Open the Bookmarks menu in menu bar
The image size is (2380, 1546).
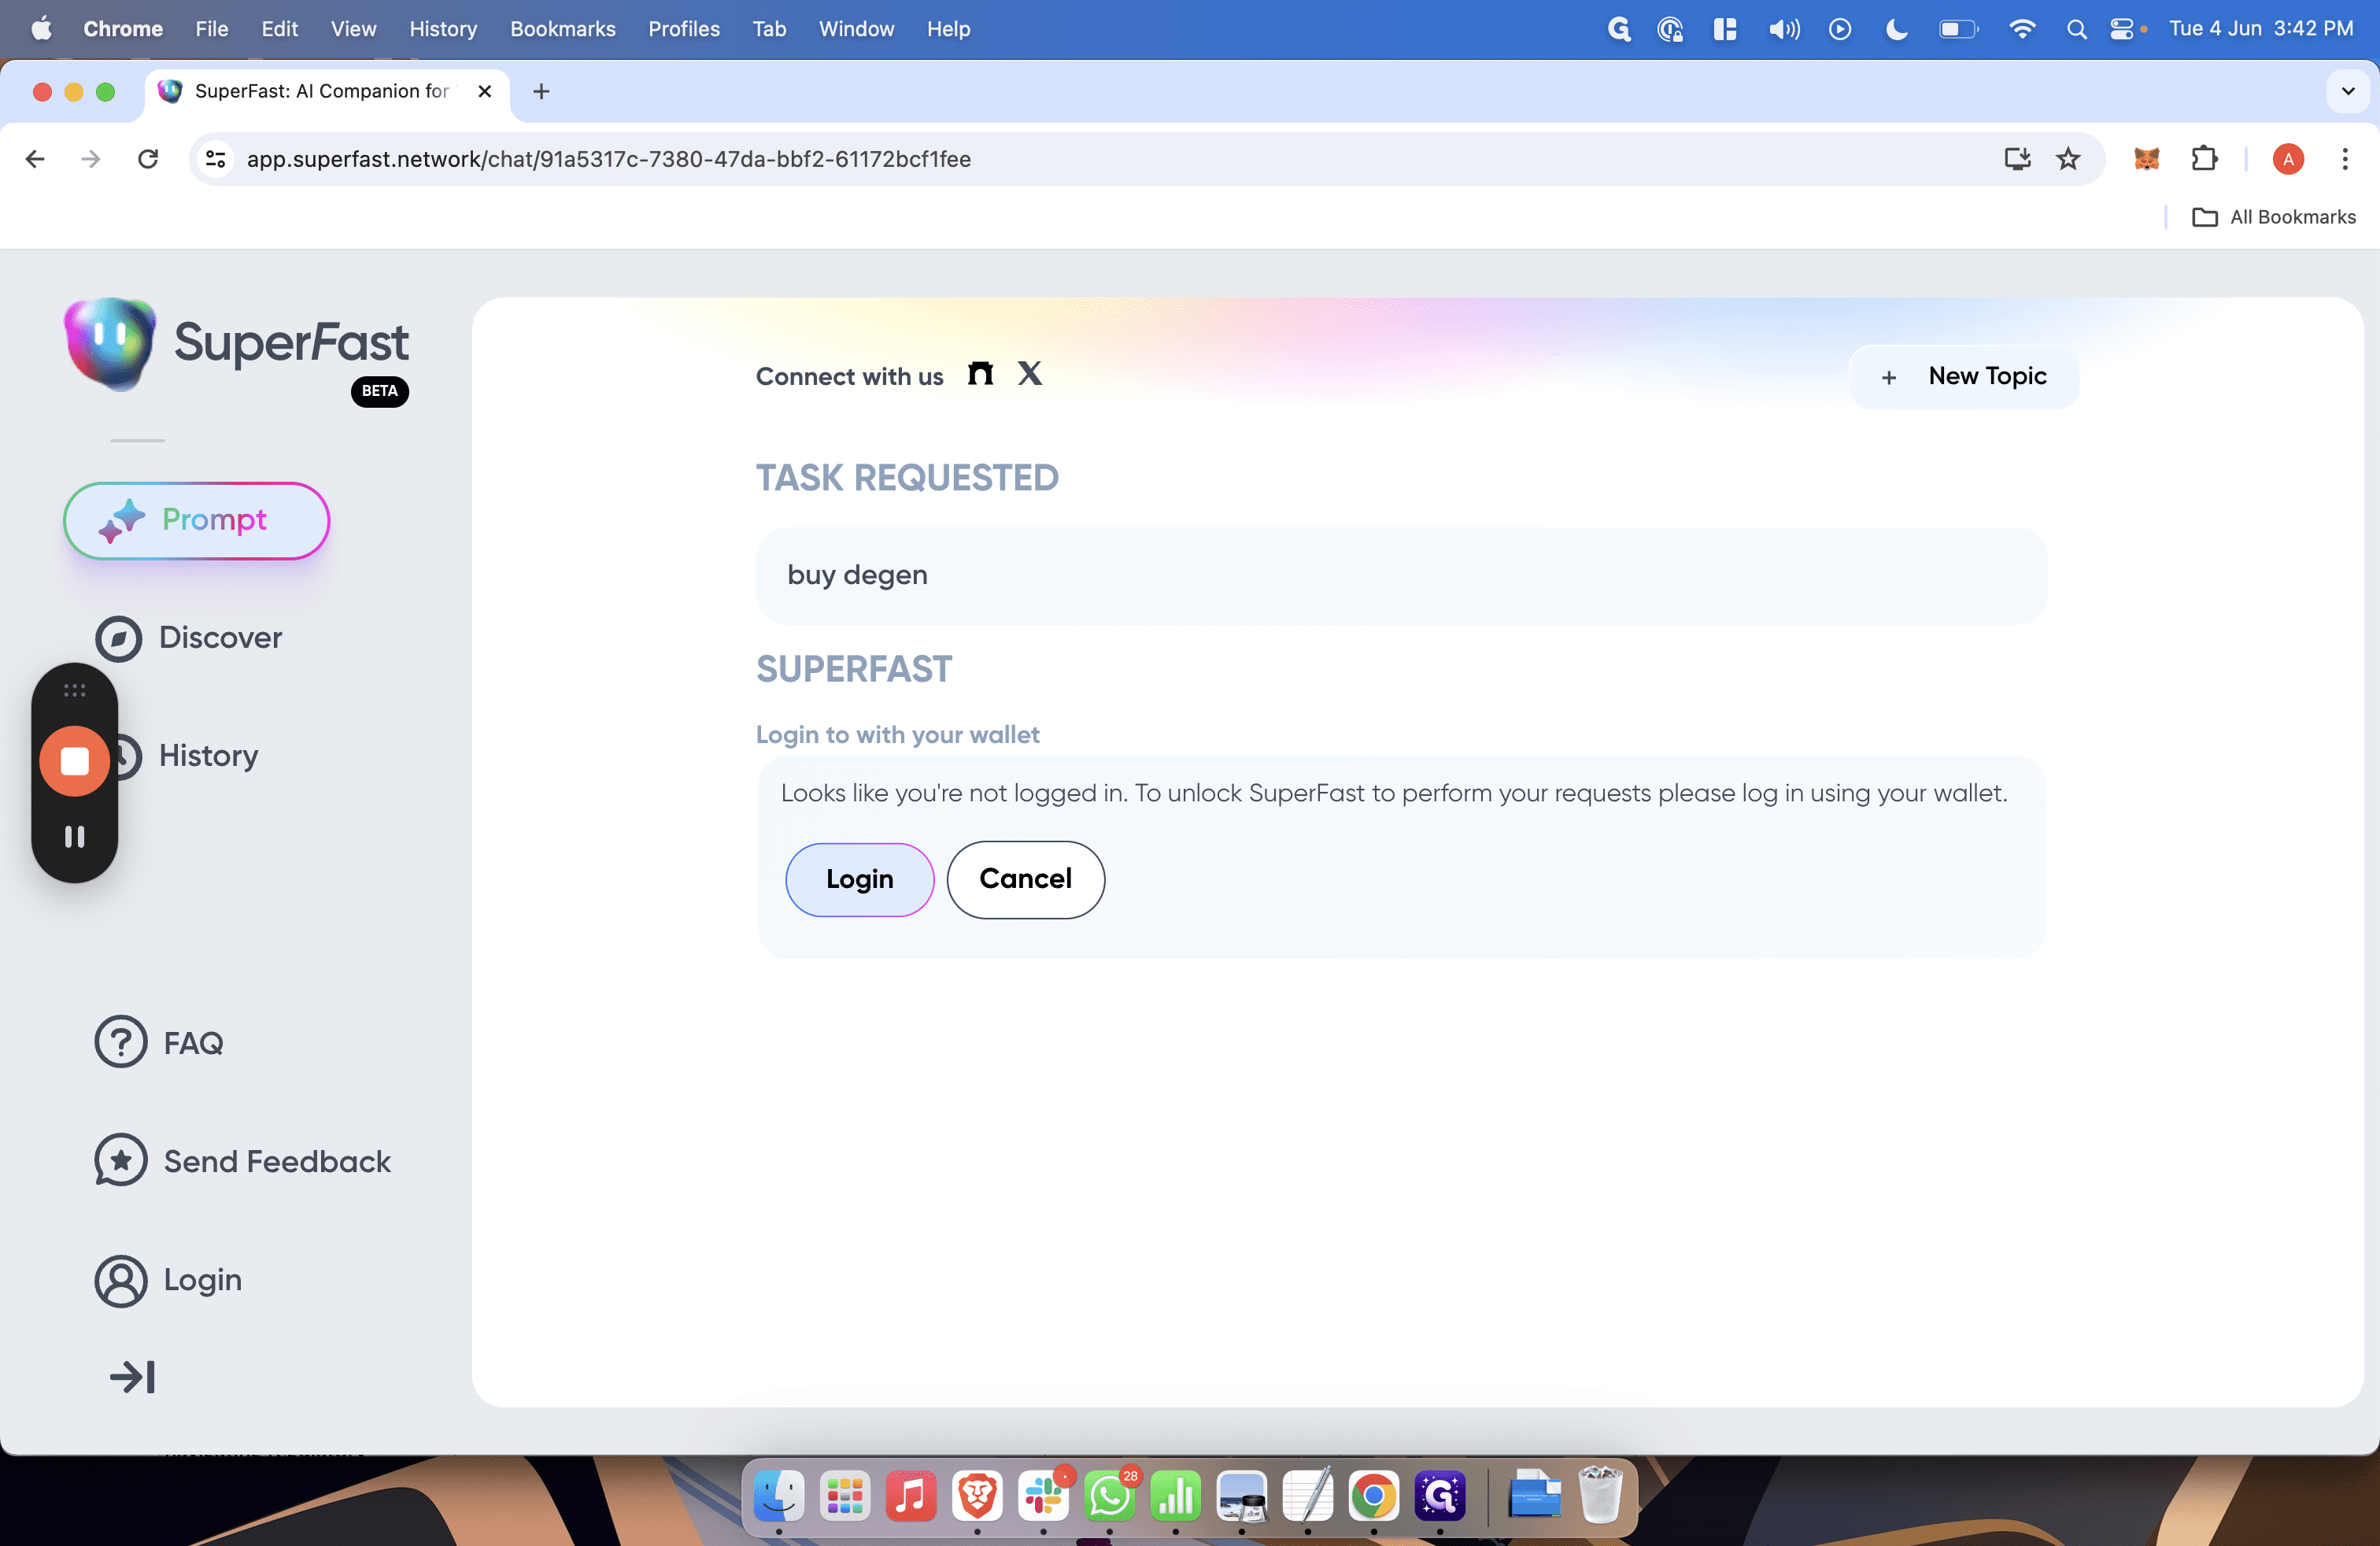(x=562, y=29)
